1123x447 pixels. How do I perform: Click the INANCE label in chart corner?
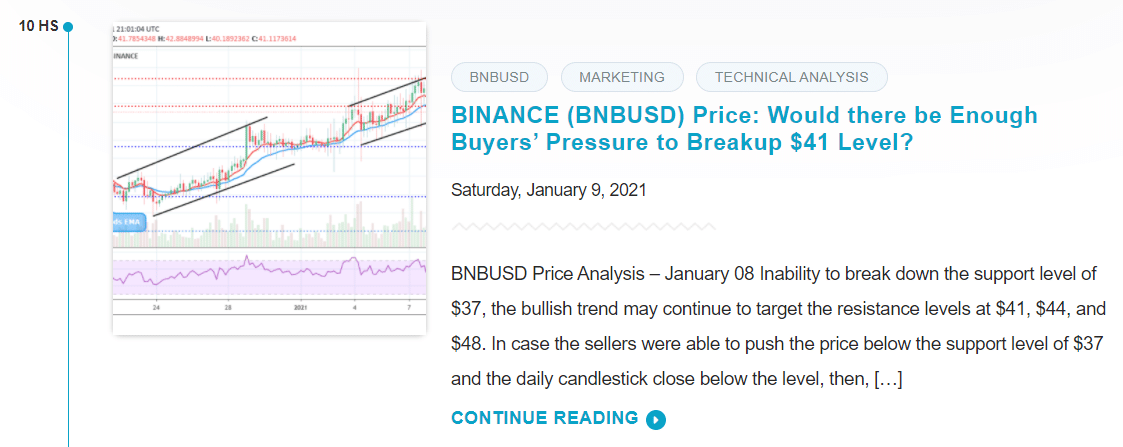(x=126, y=56)
